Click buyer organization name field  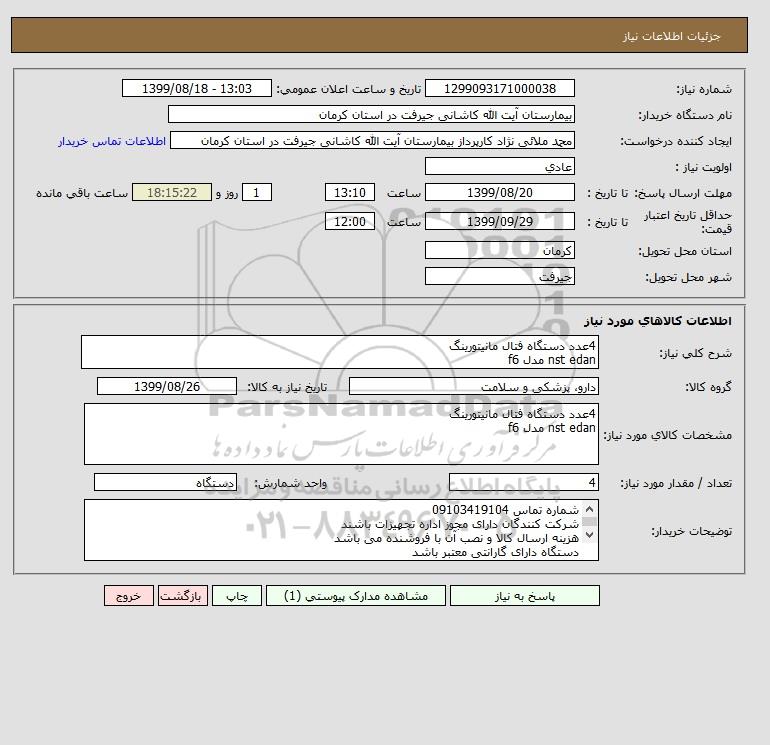click(x=371, y=114)
